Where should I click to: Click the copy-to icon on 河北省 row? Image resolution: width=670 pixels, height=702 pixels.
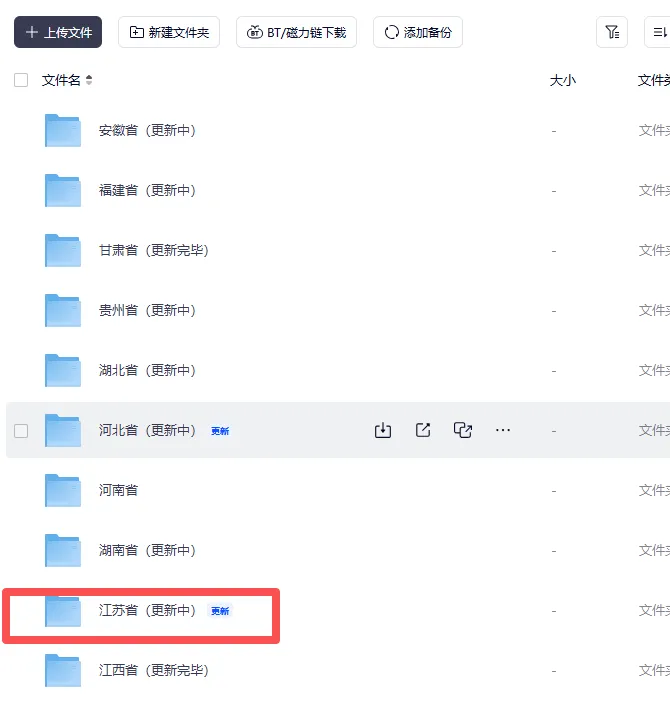click(463, 430)
